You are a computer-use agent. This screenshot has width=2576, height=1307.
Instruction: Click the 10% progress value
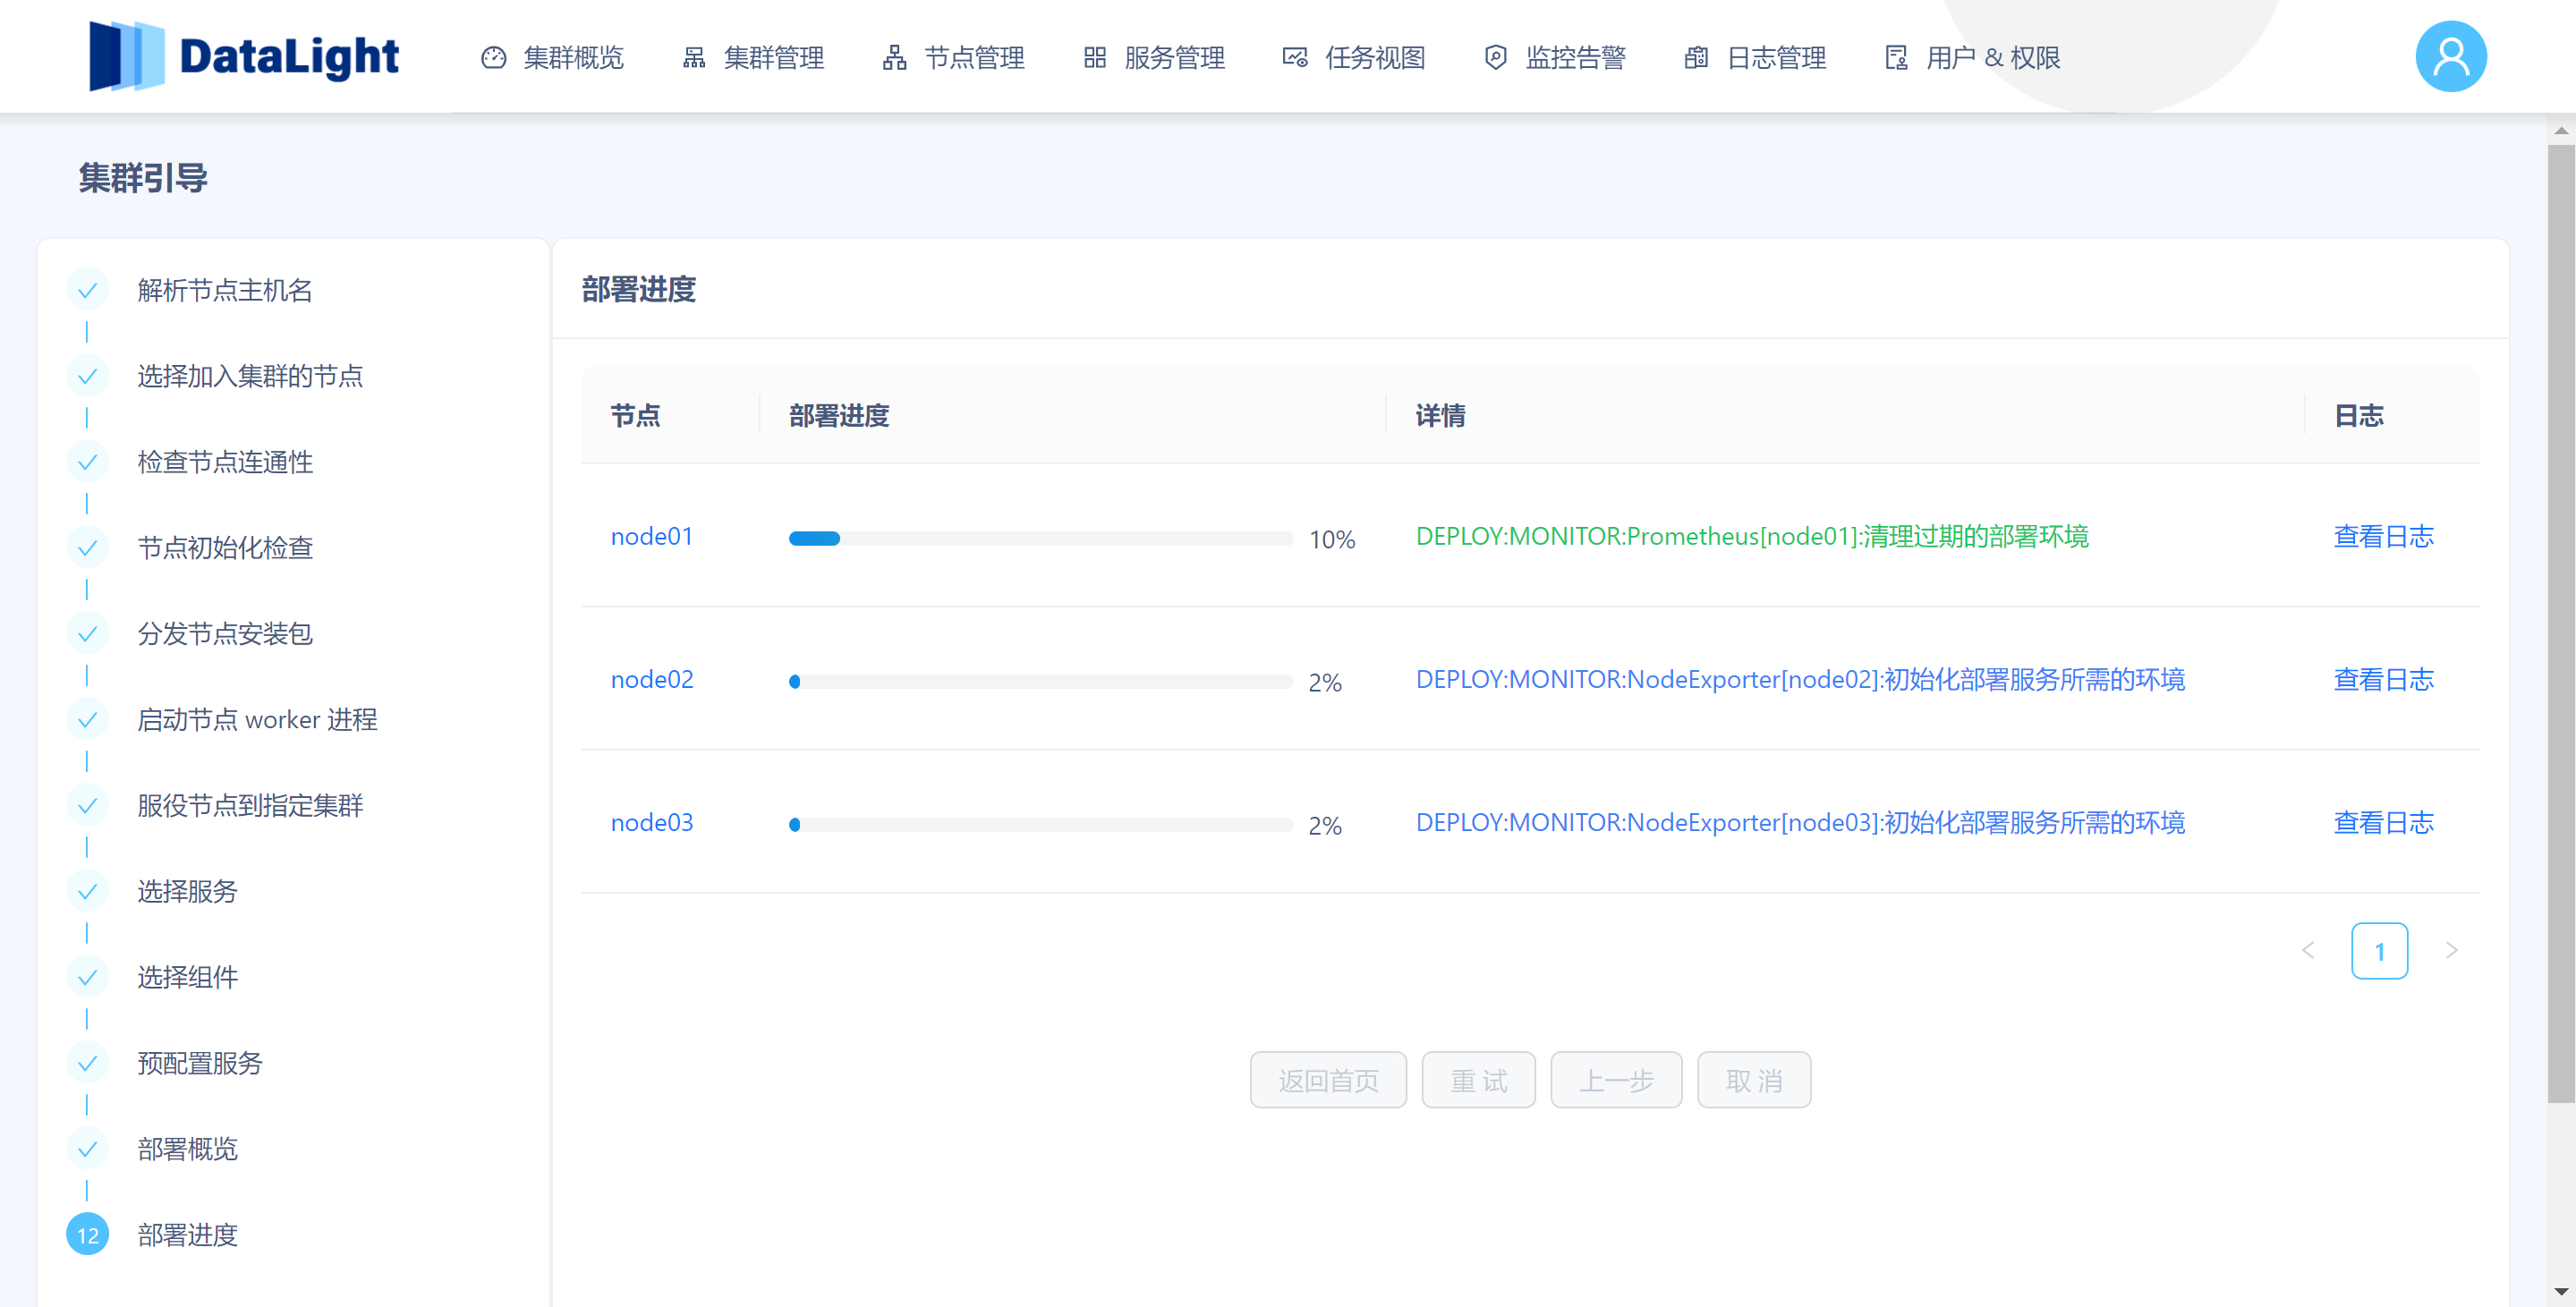click(x=1332, y=540)
